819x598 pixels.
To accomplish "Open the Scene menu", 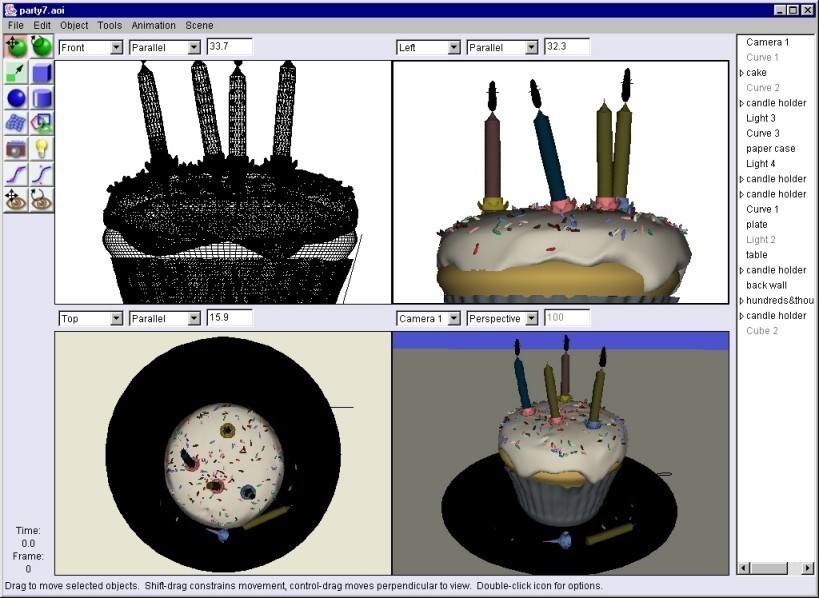I will [199, 25].
